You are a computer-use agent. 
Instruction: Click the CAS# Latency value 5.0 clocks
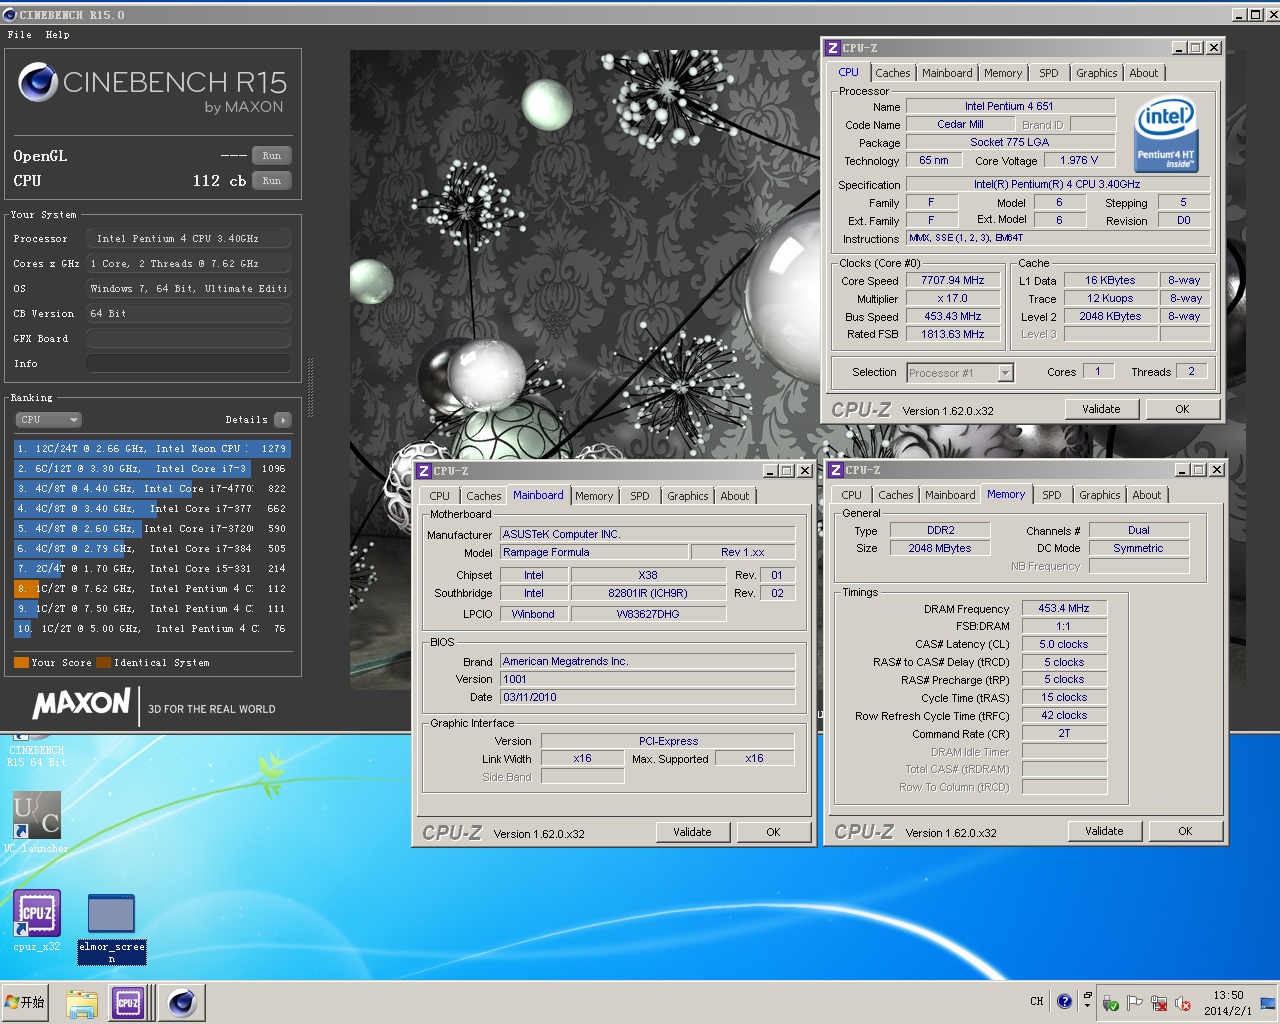tap(1064, 644)
